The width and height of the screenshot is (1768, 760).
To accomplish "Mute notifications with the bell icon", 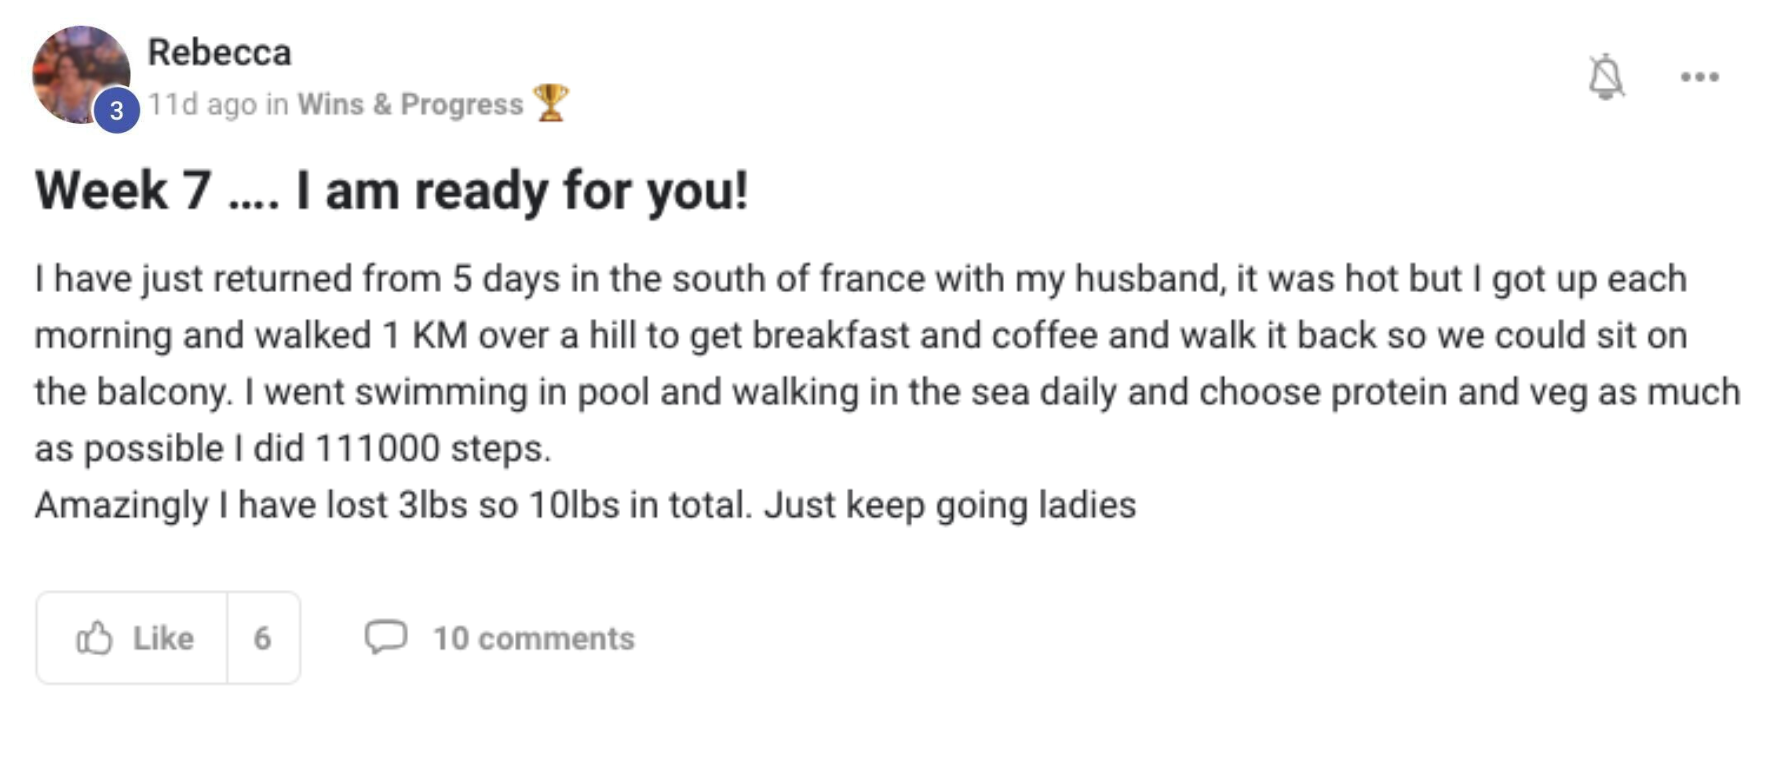I will tap(1606, 76).
